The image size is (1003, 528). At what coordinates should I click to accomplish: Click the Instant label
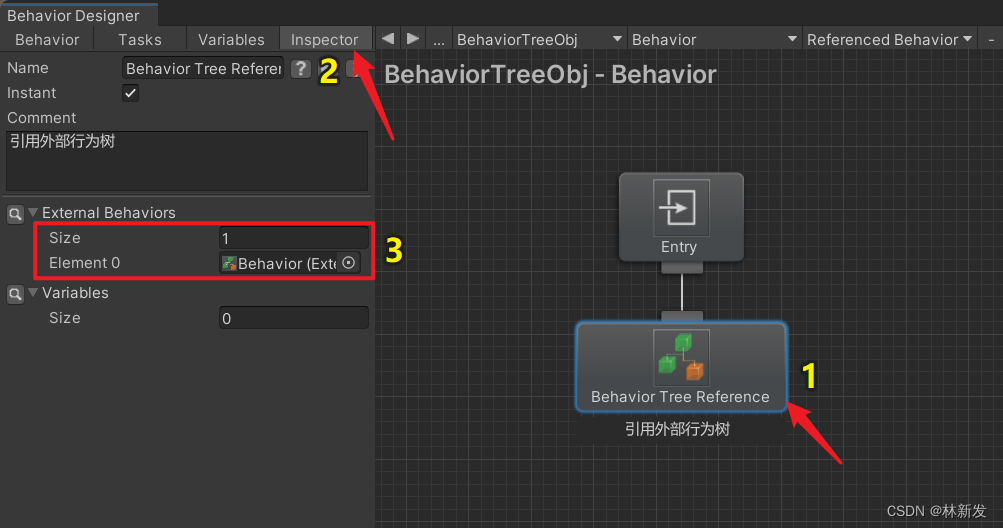coord(31,93)
